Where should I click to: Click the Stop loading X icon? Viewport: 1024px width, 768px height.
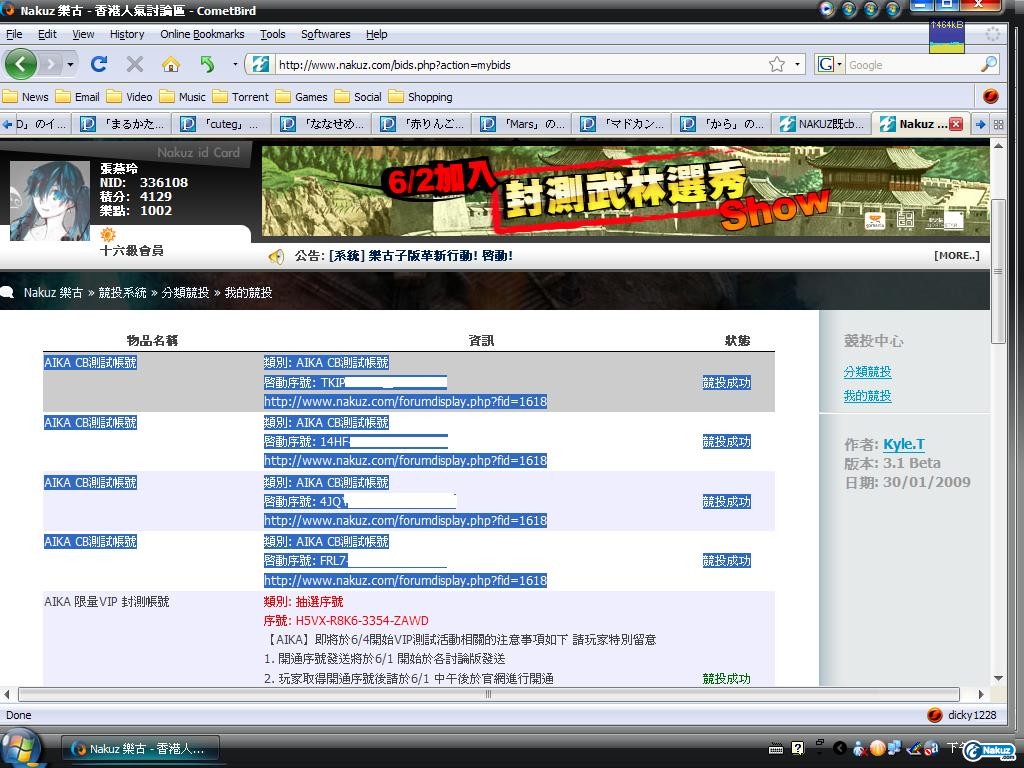135,65
